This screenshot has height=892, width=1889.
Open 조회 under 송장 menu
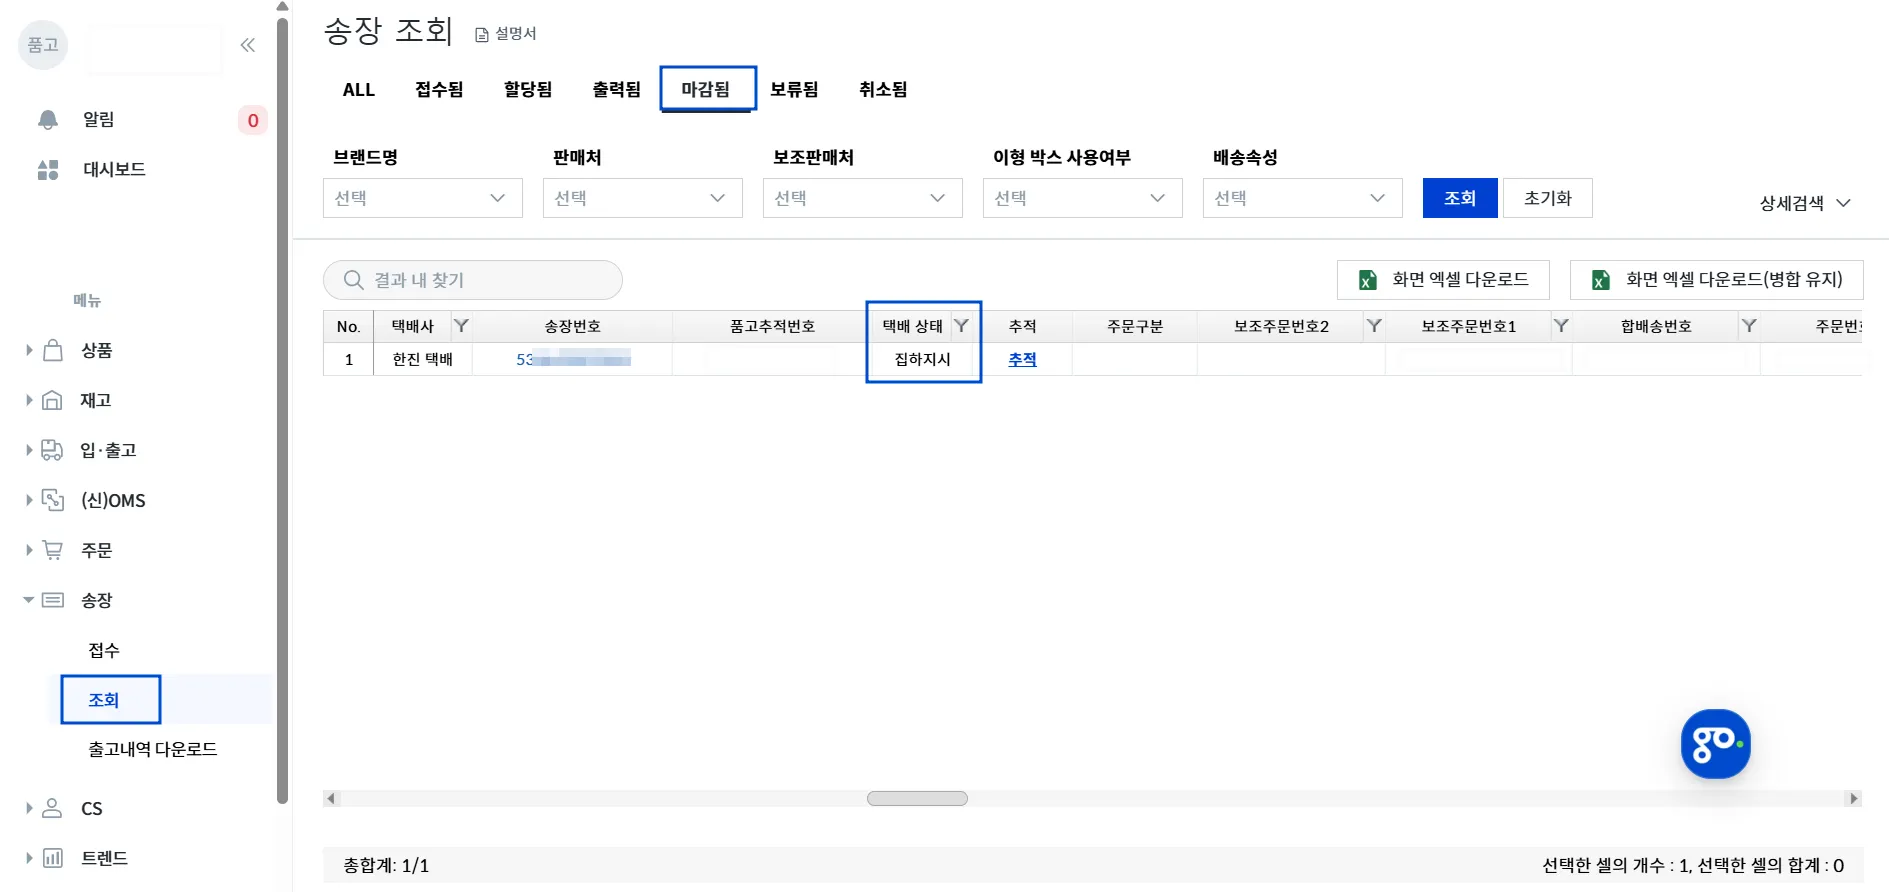point(104,700)
